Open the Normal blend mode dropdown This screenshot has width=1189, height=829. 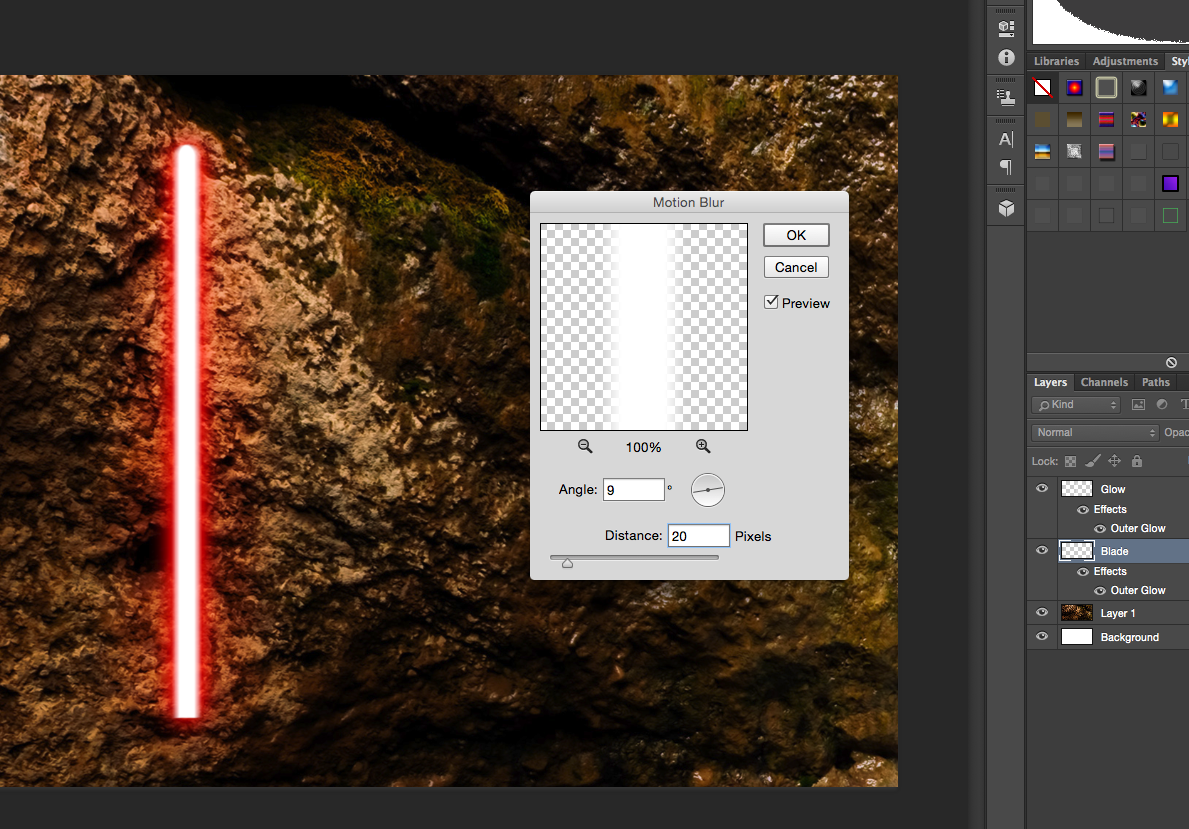pyautogui.click(x=1093, y=432)
